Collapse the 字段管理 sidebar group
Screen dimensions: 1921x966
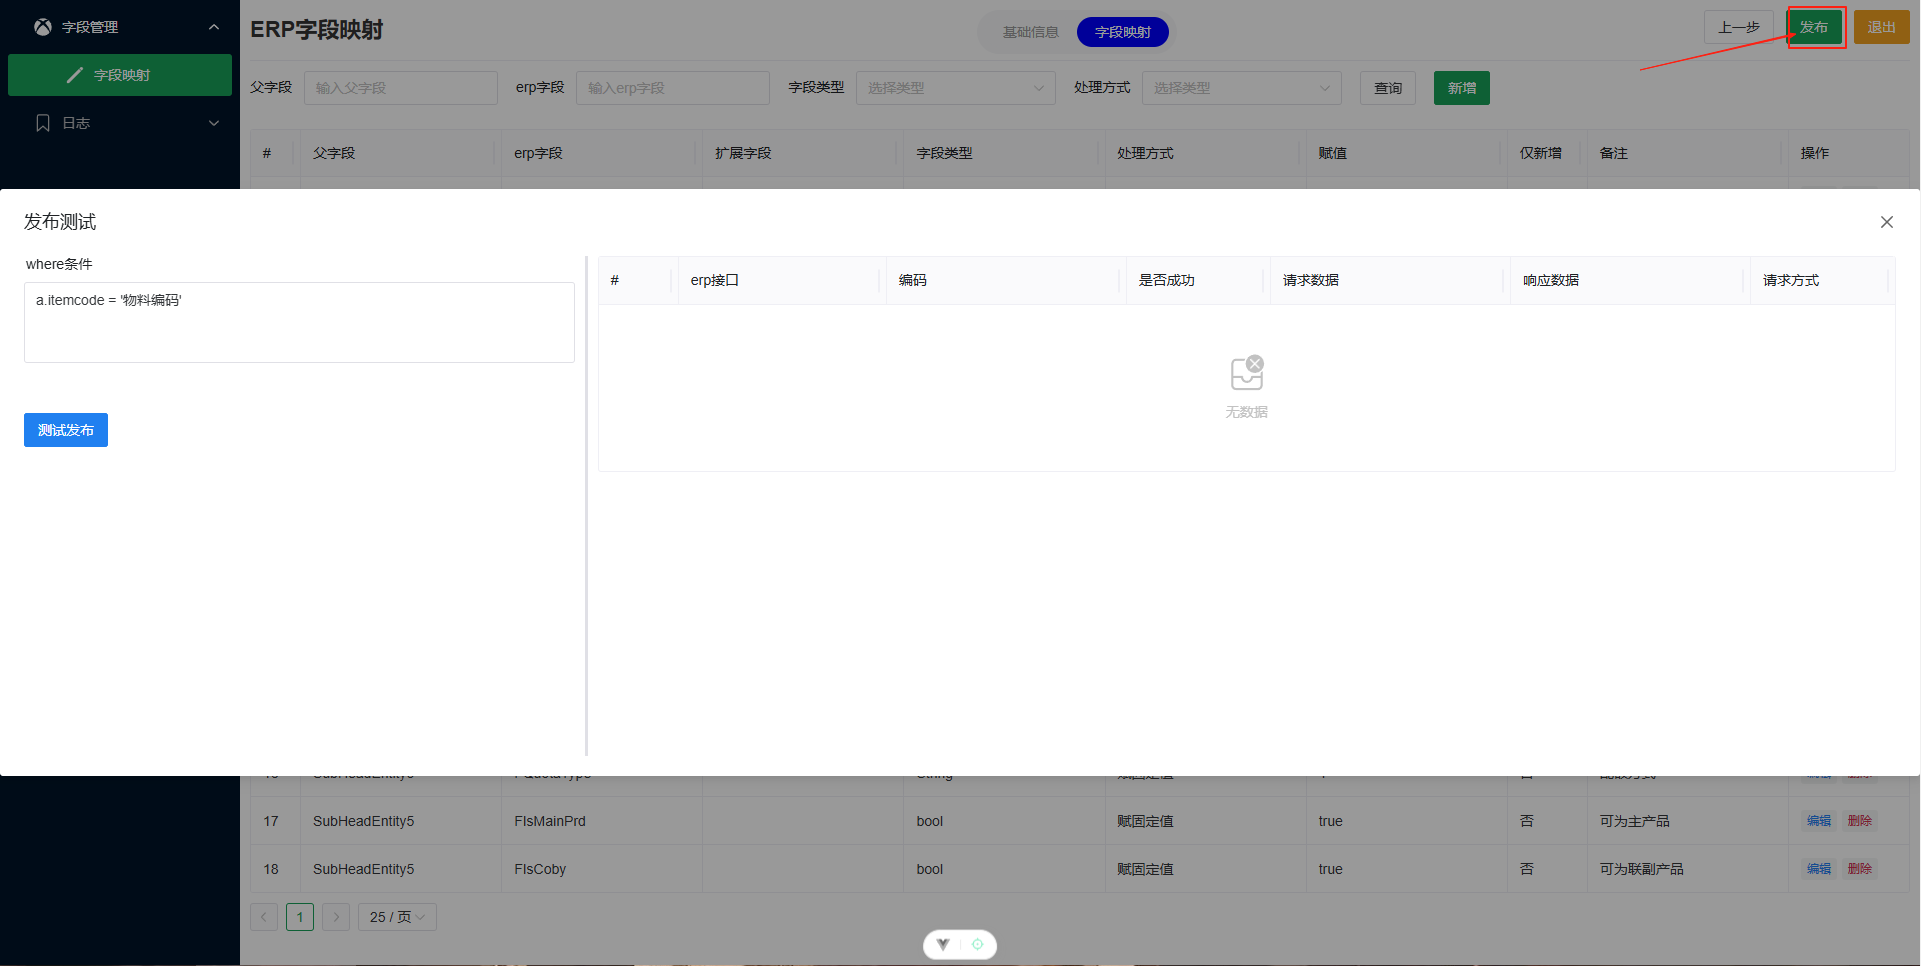(214, 27)
